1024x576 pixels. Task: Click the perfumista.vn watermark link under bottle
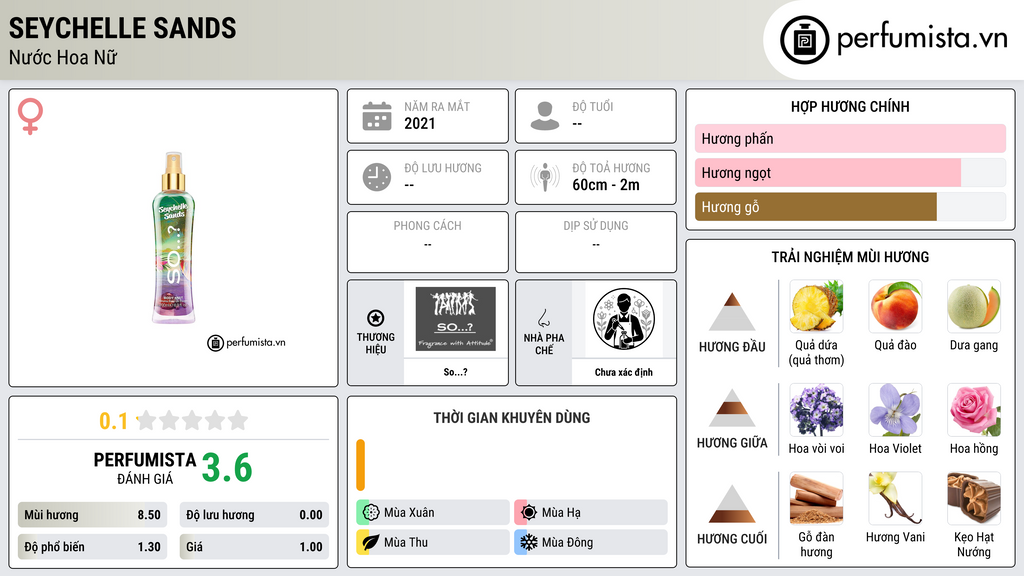click(246, 342)
